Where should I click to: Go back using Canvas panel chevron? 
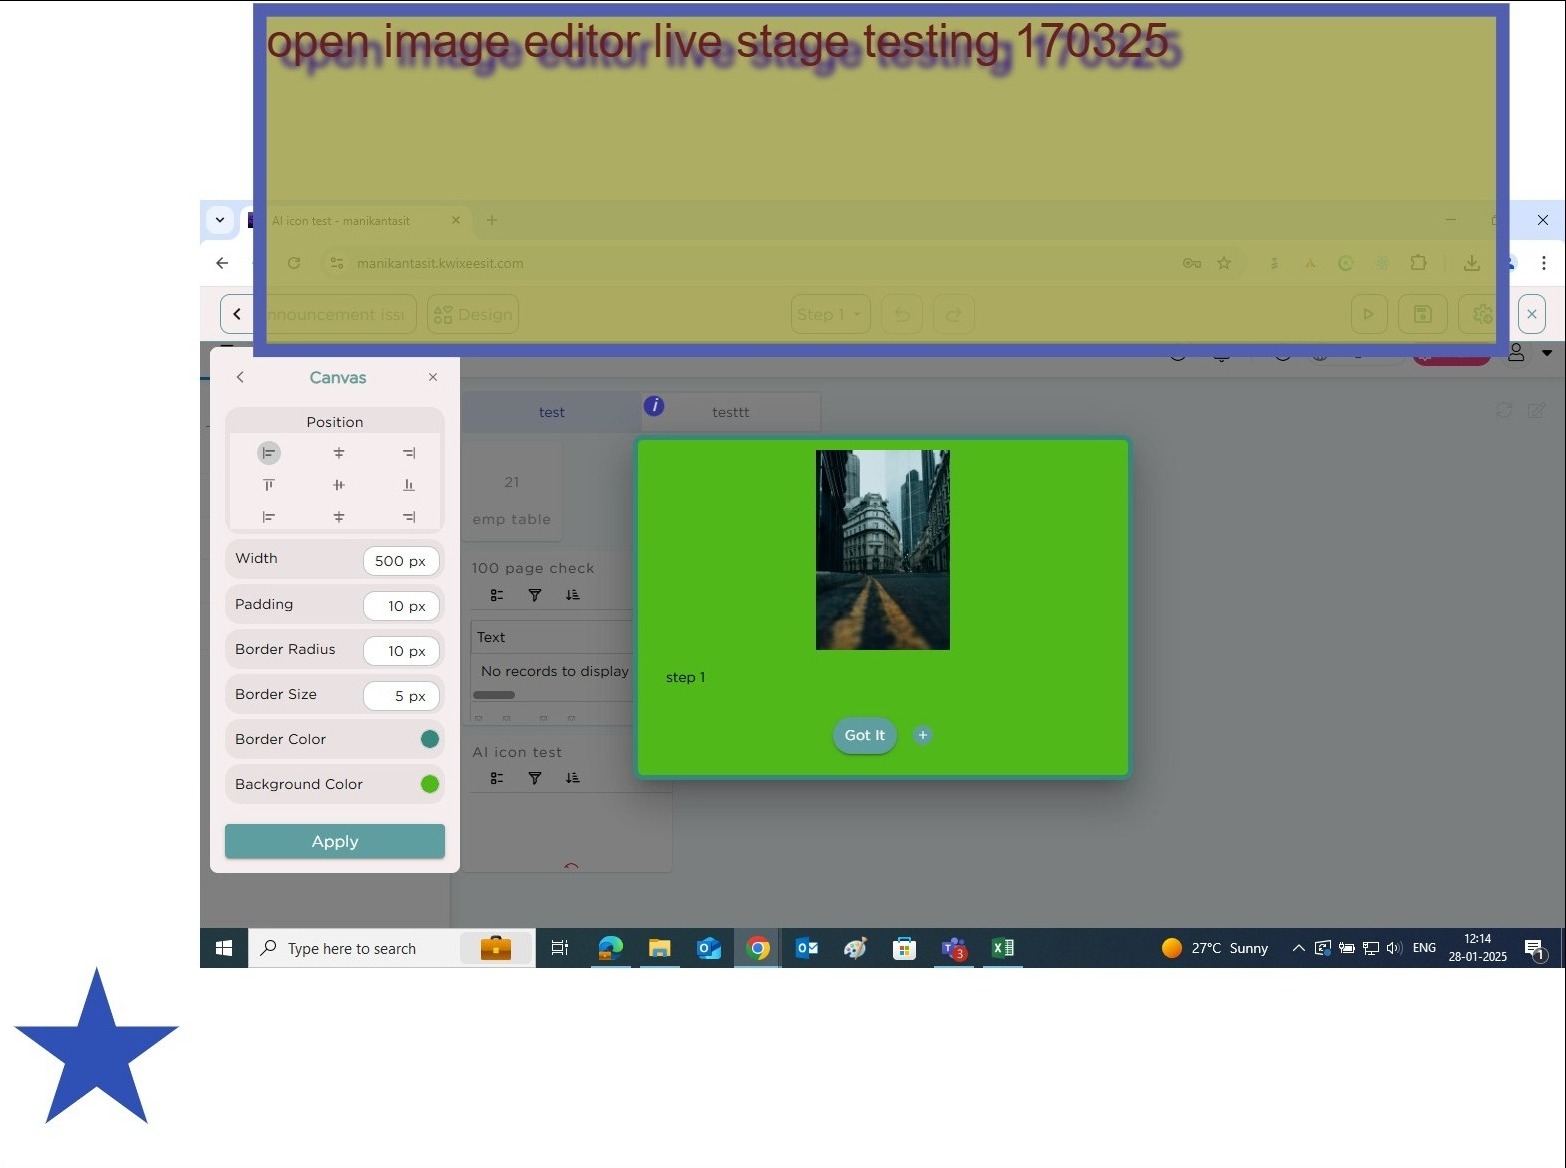(240, 377)
